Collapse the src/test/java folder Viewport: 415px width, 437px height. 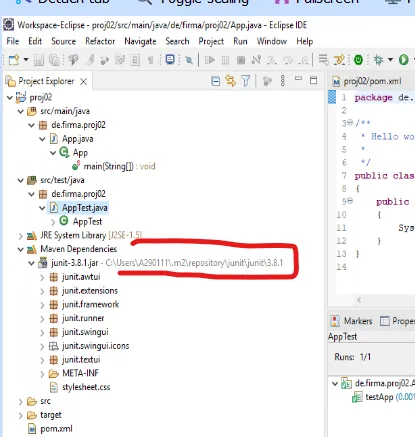(x=21, y=181)
